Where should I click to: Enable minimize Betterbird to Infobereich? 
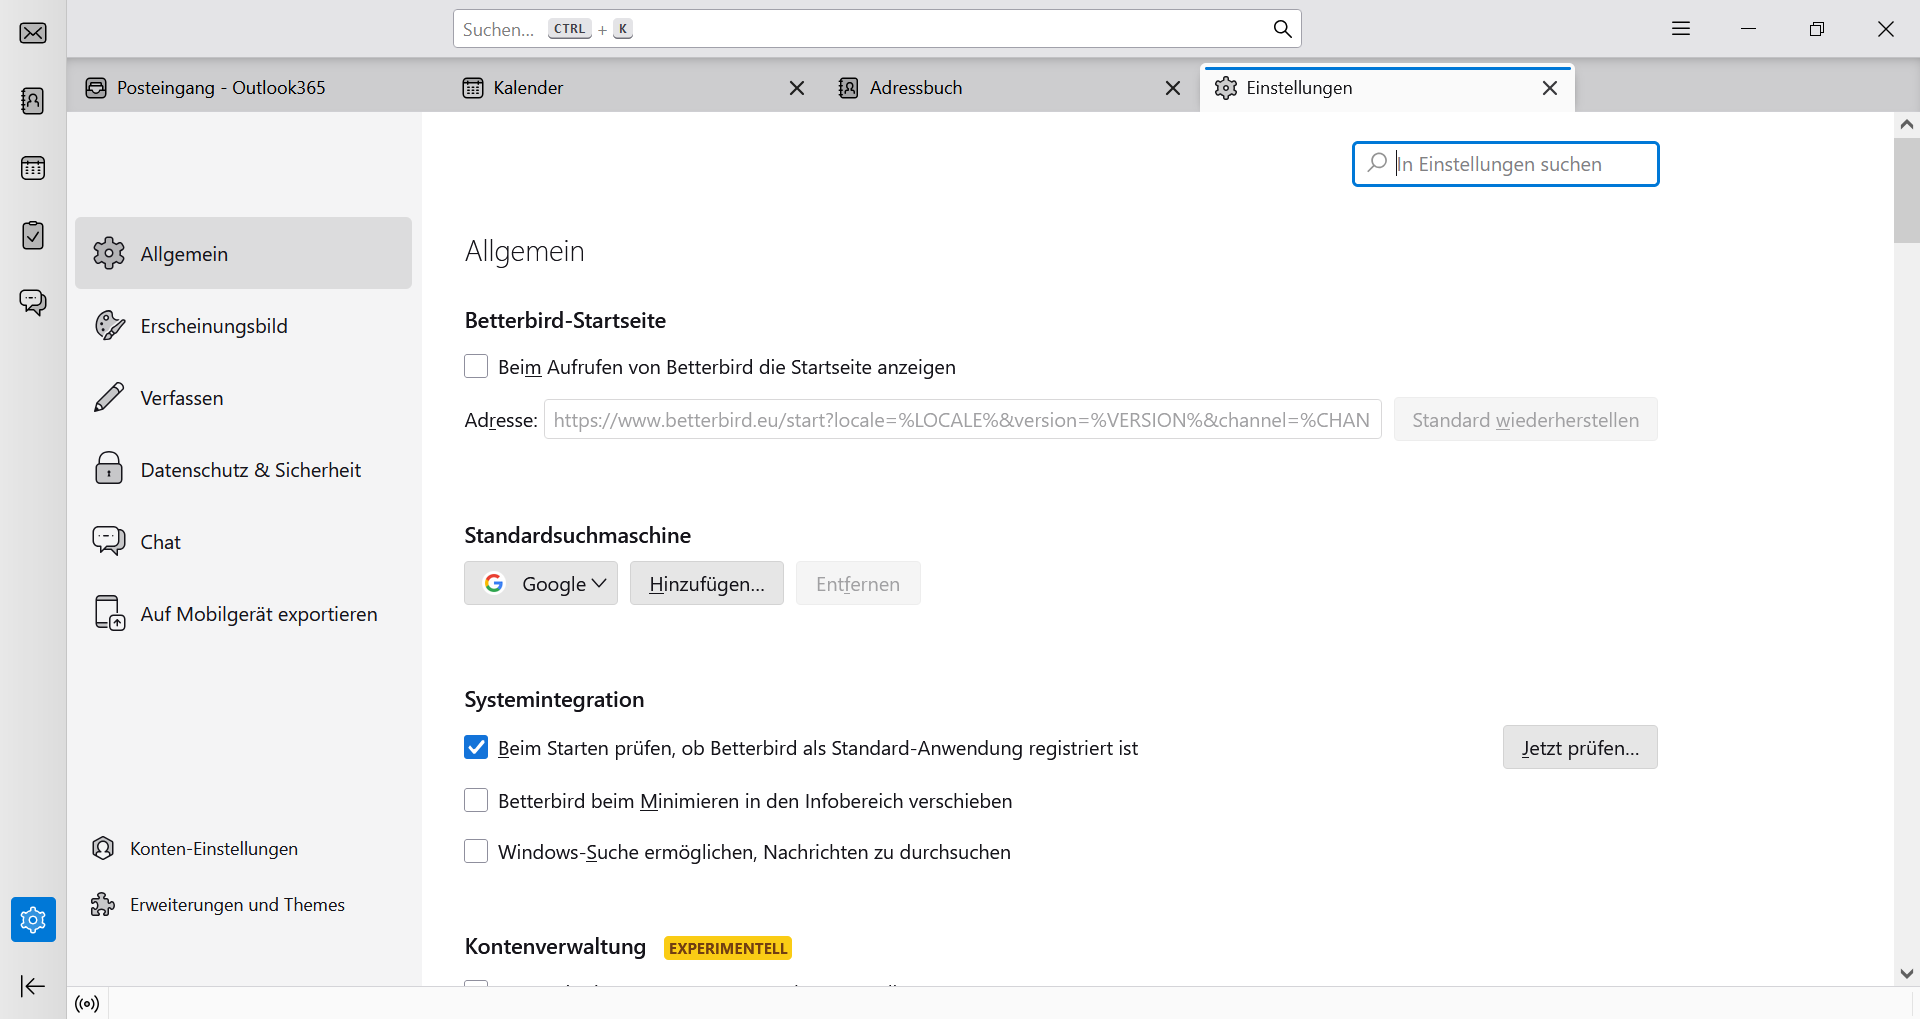(476, 801)
